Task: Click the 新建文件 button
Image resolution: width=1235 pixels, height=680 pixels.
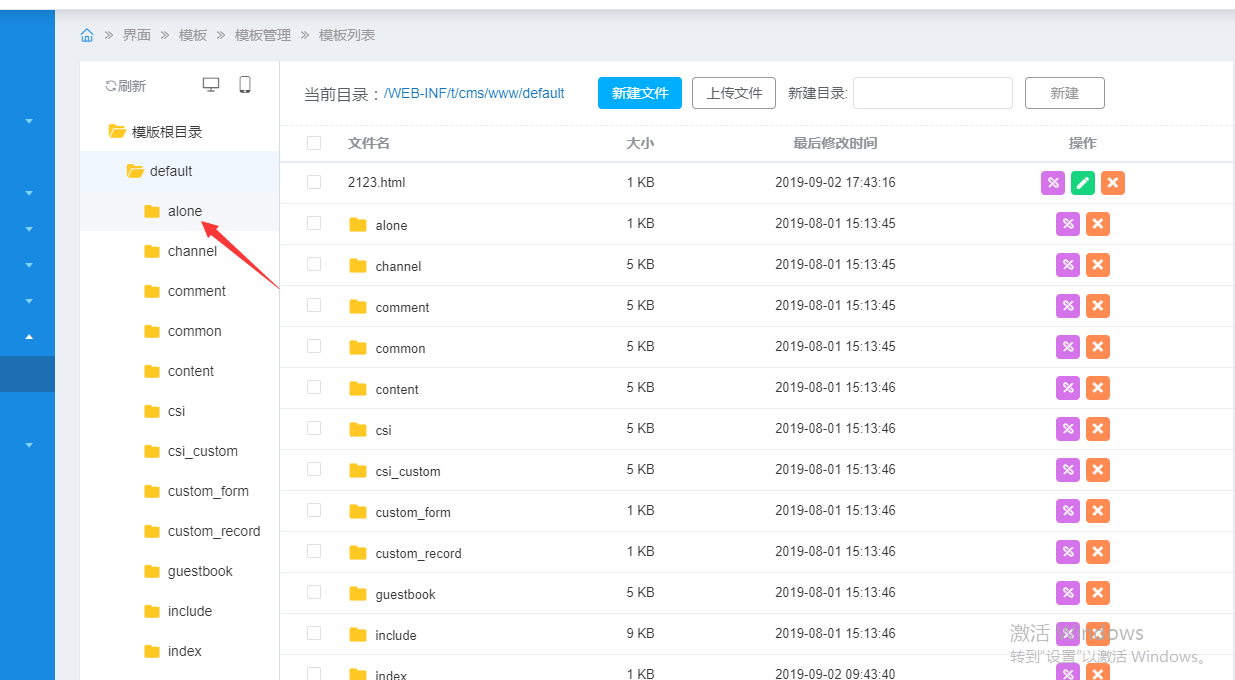Action: coord(640,93)
